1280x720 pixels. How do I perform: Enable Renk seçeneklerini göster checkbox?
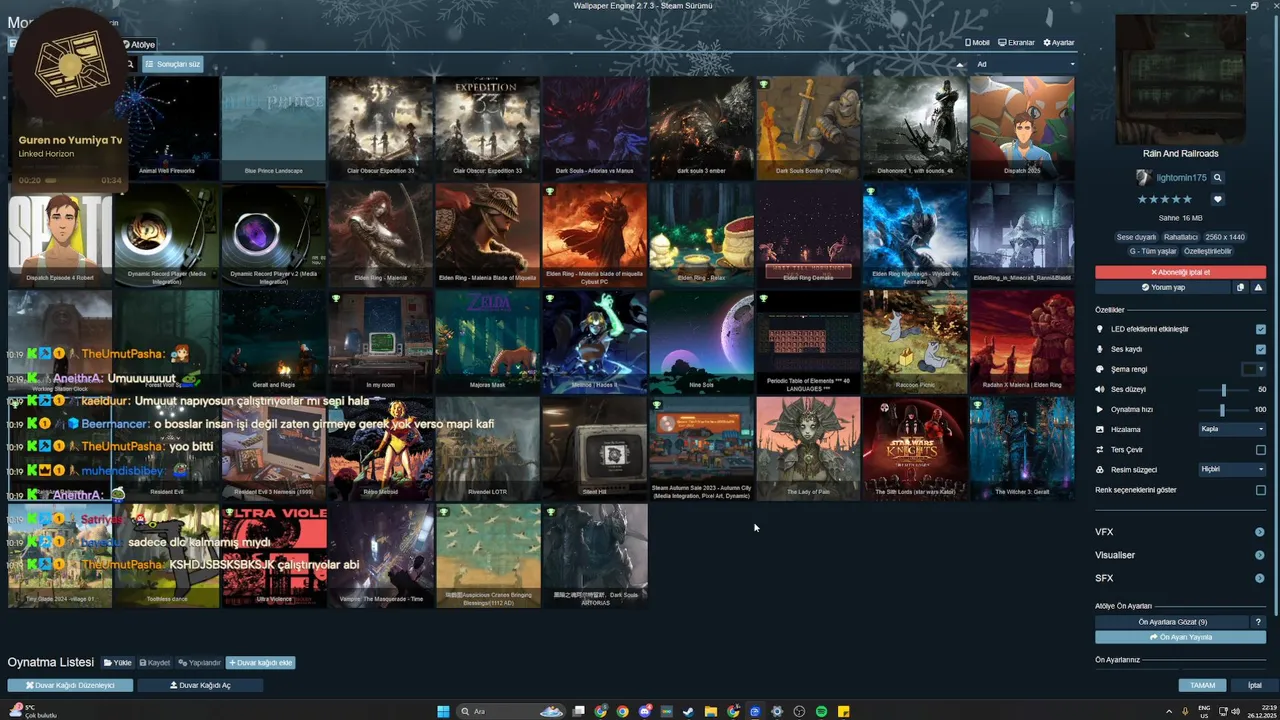[1260, 490]
